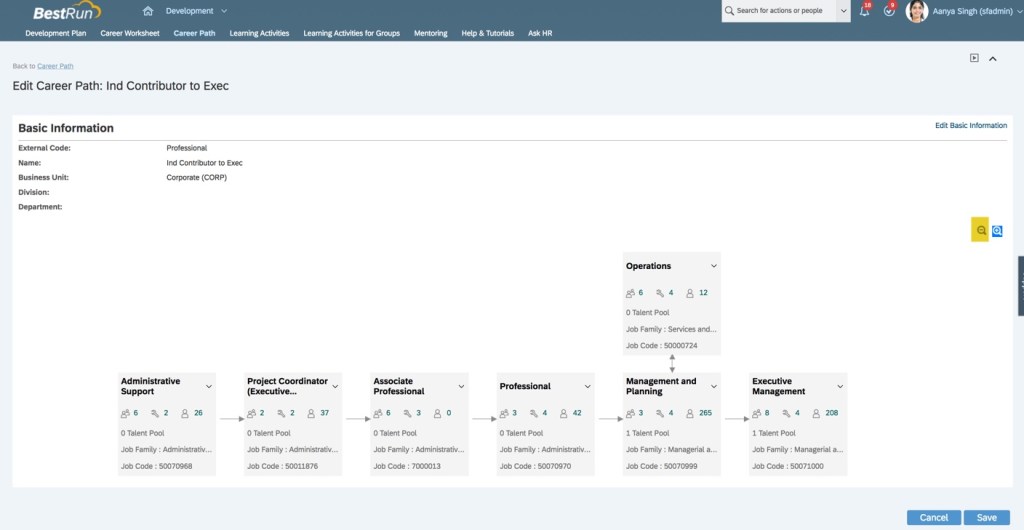Click the people count icon on Operations card
This screenshot has height=530, width=1024.
pos(630,293)
